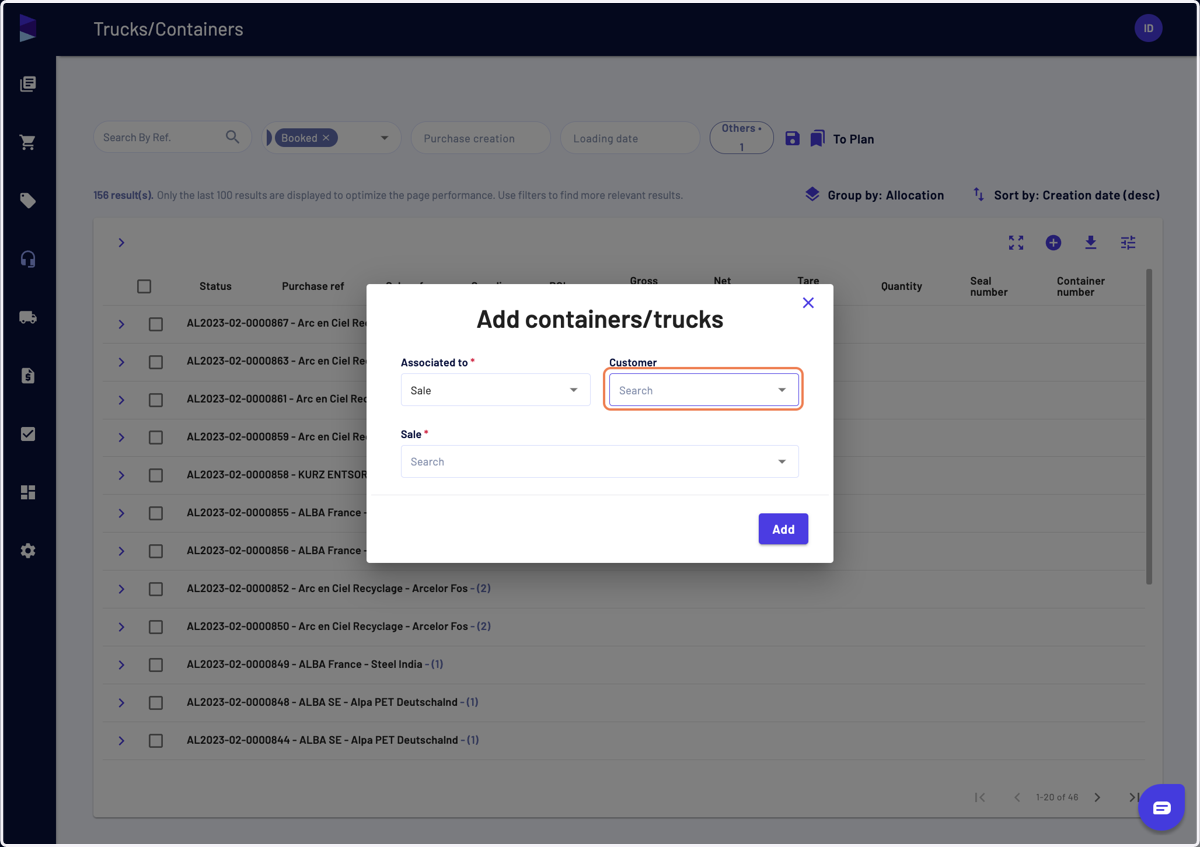The height and width of the screenshot is (847, 1200).
Task: Check the AL2023-02-0000863 row checkbox
Action: pos(155,362)
